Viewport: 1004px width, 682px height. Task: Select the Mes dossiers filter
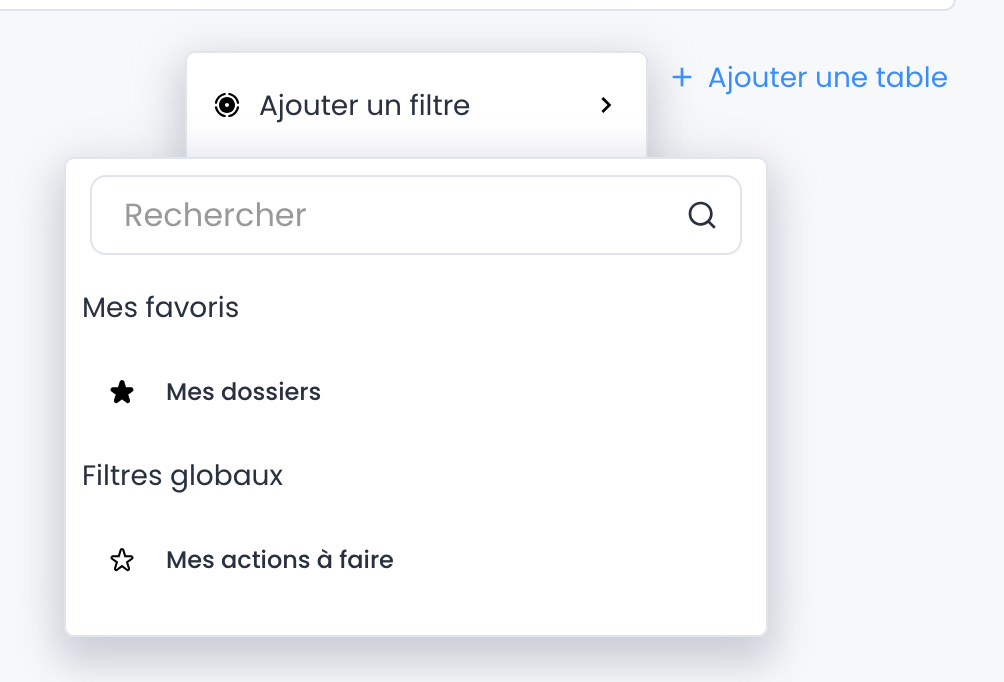(x=243, y=392)
